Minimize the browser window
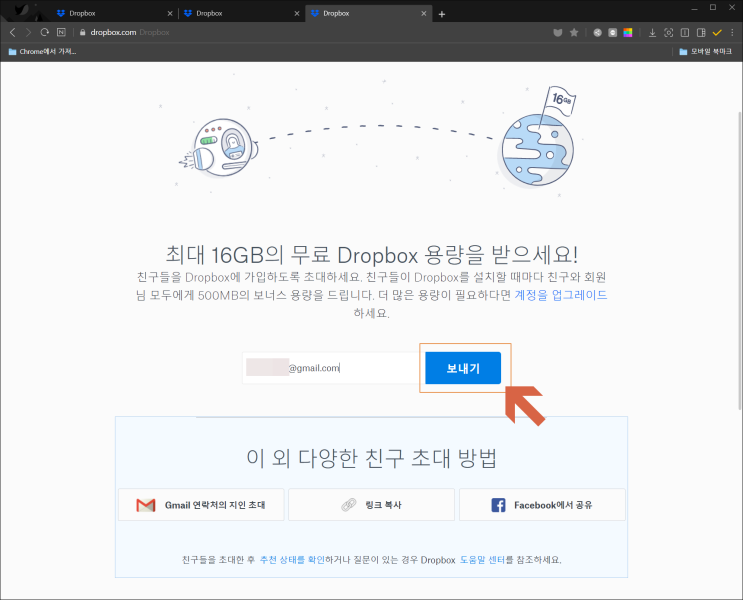Screen dimensions: 743x600 click(695, 8)
